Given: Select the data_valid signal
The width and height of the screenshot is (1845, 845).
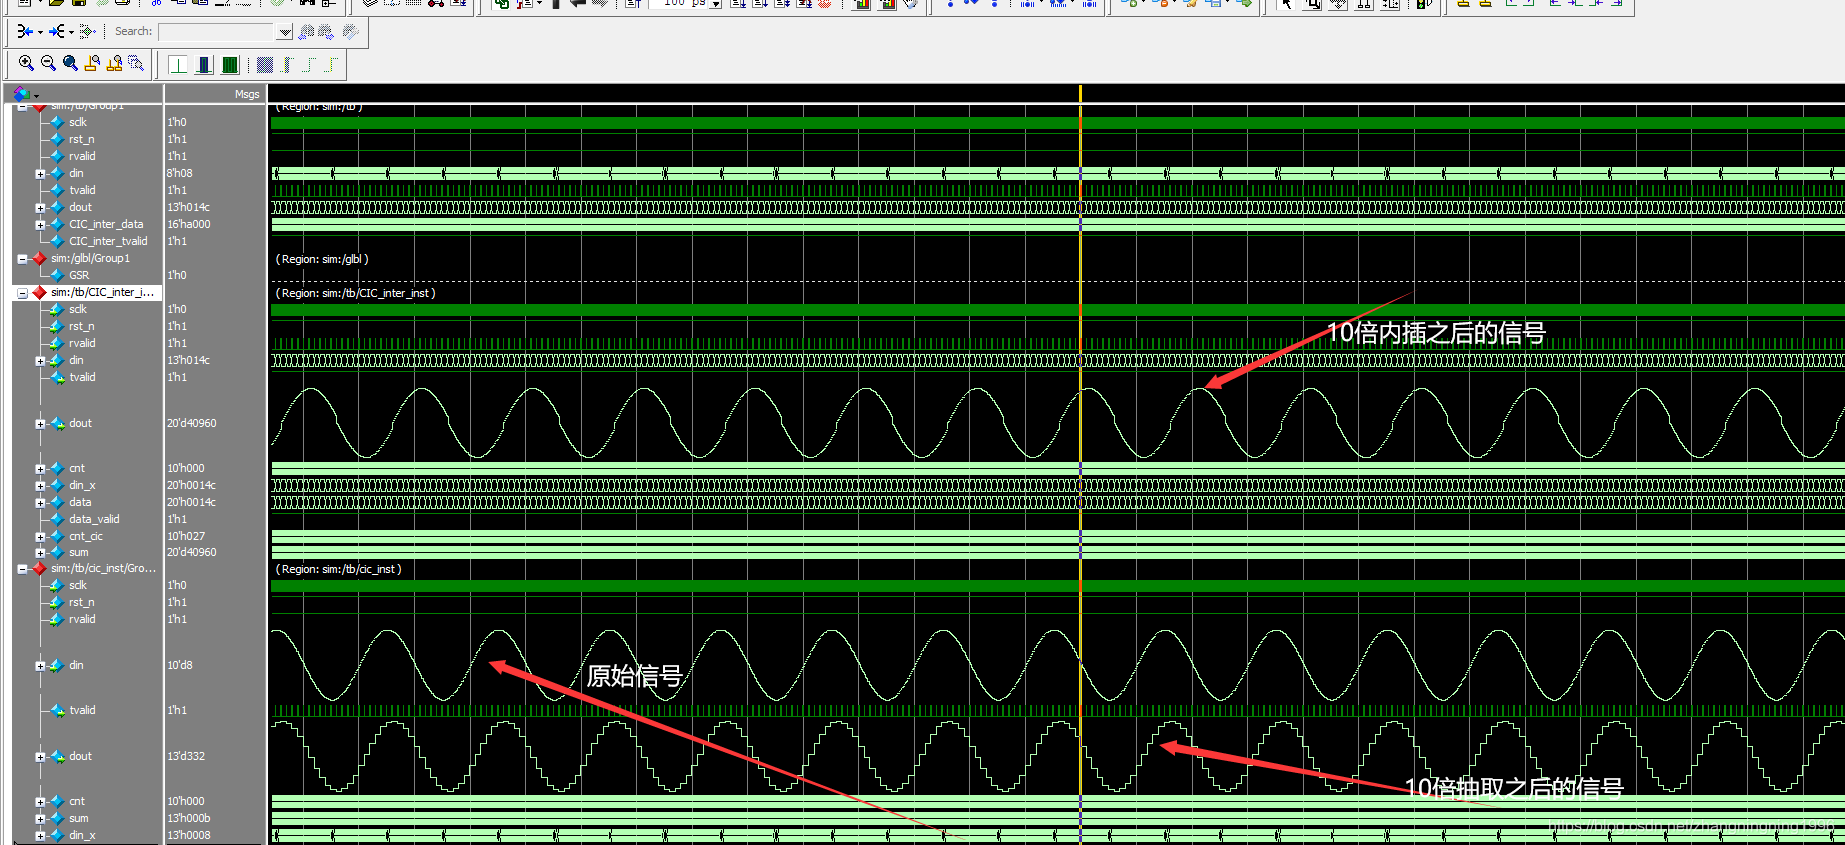Looking at the screenshot, I should pyautogui.click(x=94, y=519).
